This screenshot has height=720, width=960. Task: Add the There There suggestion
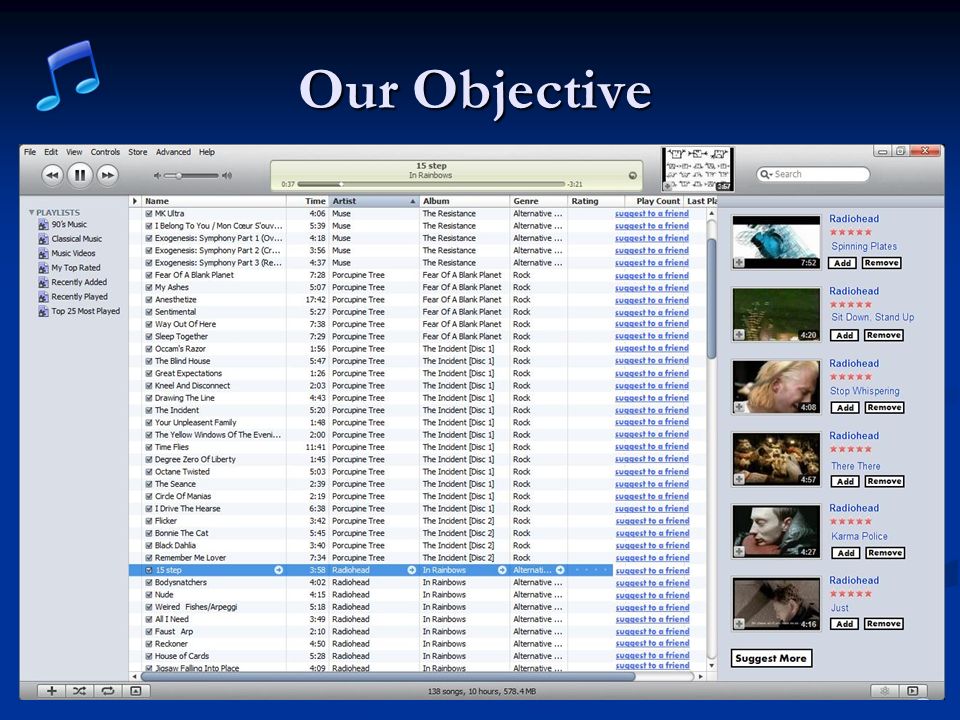tap(845, 481)
